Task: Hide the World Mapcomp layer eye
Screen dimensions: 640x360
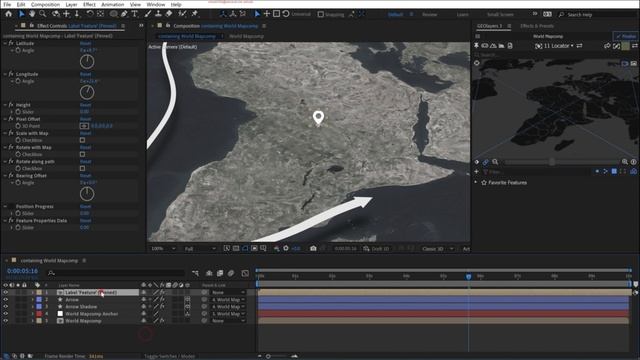Action: point(5,321)
